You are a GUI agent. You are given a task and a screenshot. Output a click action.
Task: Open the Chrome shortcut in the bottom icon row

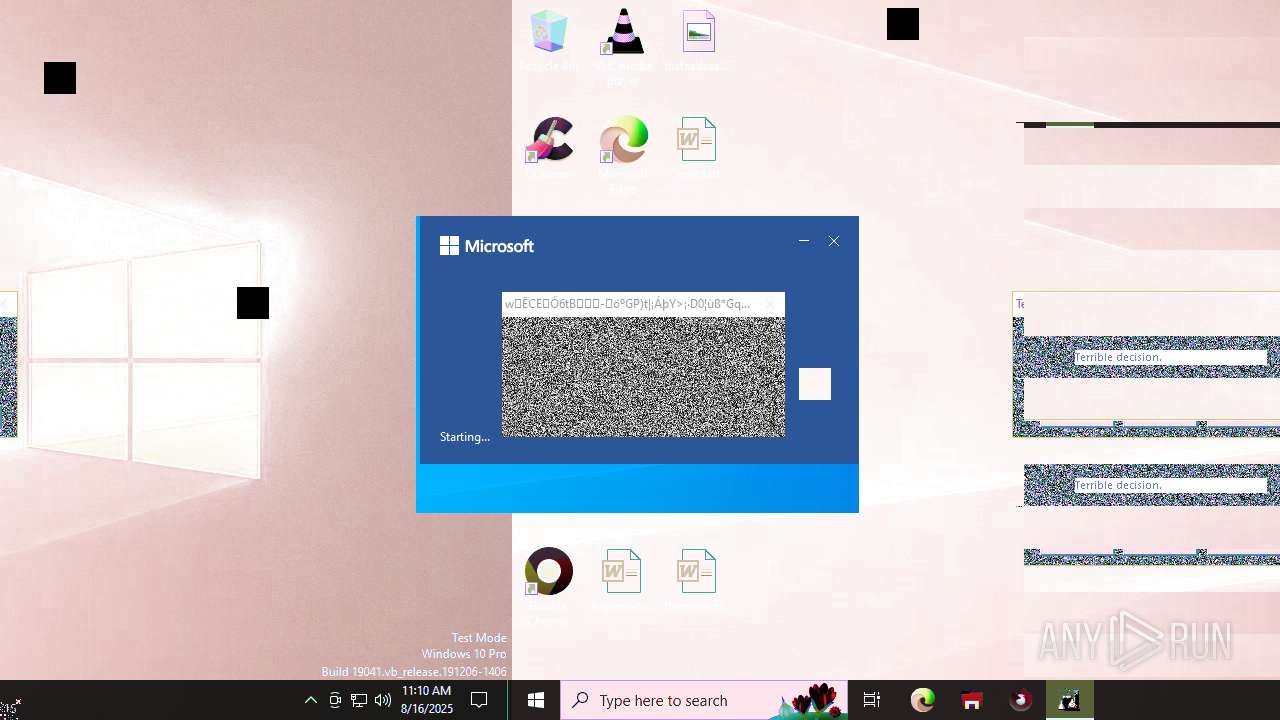(x=548, y=585)
